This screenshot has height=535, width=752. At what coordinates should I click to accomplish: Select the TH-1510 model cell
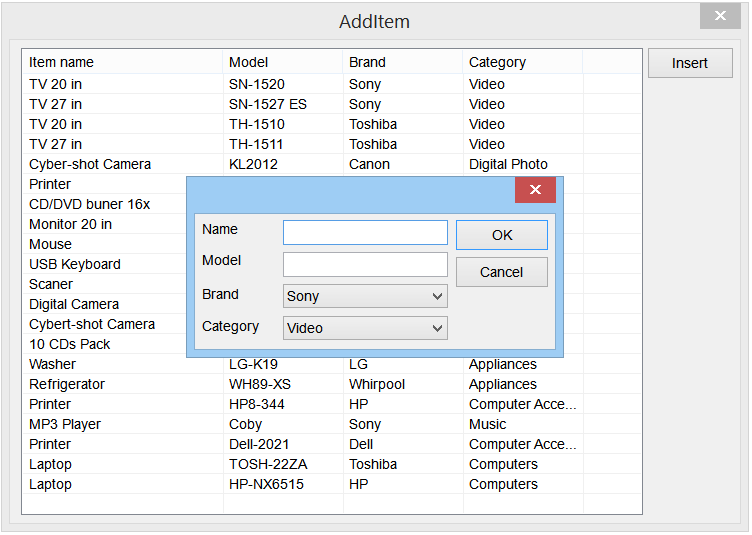point(257,124)
